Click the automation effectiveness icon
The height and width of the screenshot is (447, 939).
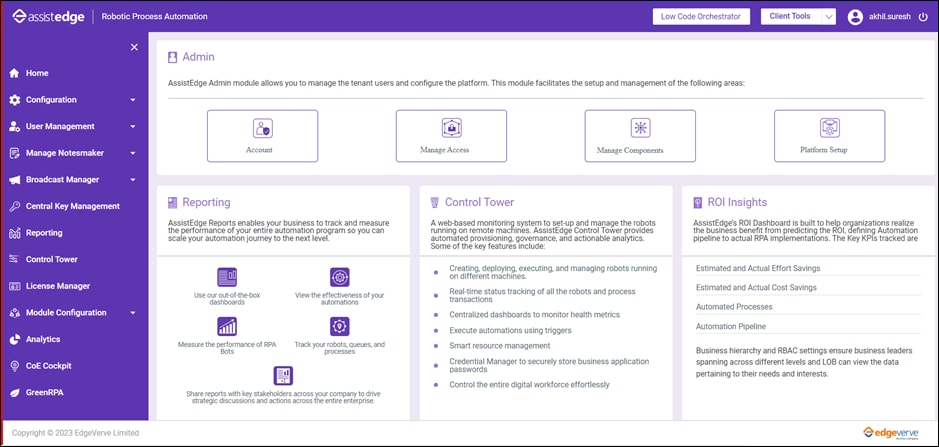[340, 277]
